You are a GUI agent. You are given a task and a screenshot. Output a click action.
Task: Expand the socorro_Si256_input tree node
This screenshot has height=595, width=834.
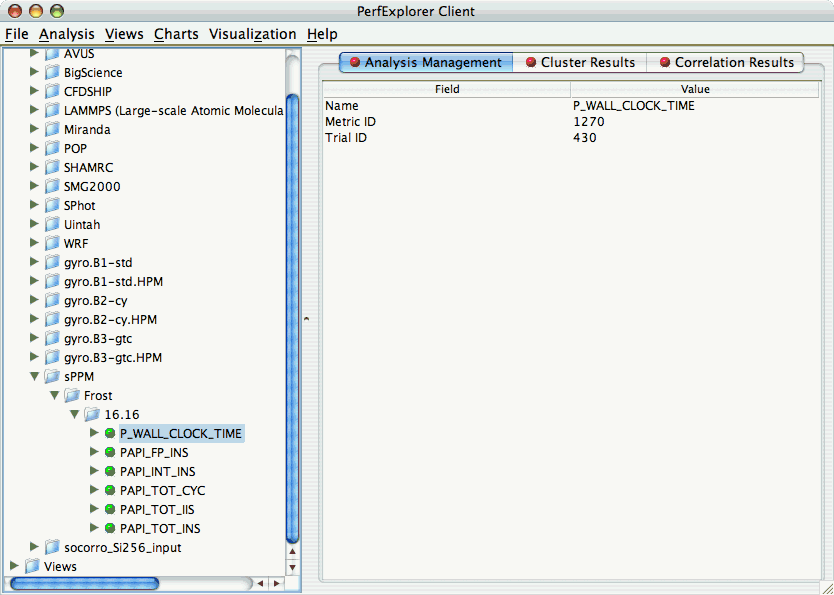(x=34, y=547)
